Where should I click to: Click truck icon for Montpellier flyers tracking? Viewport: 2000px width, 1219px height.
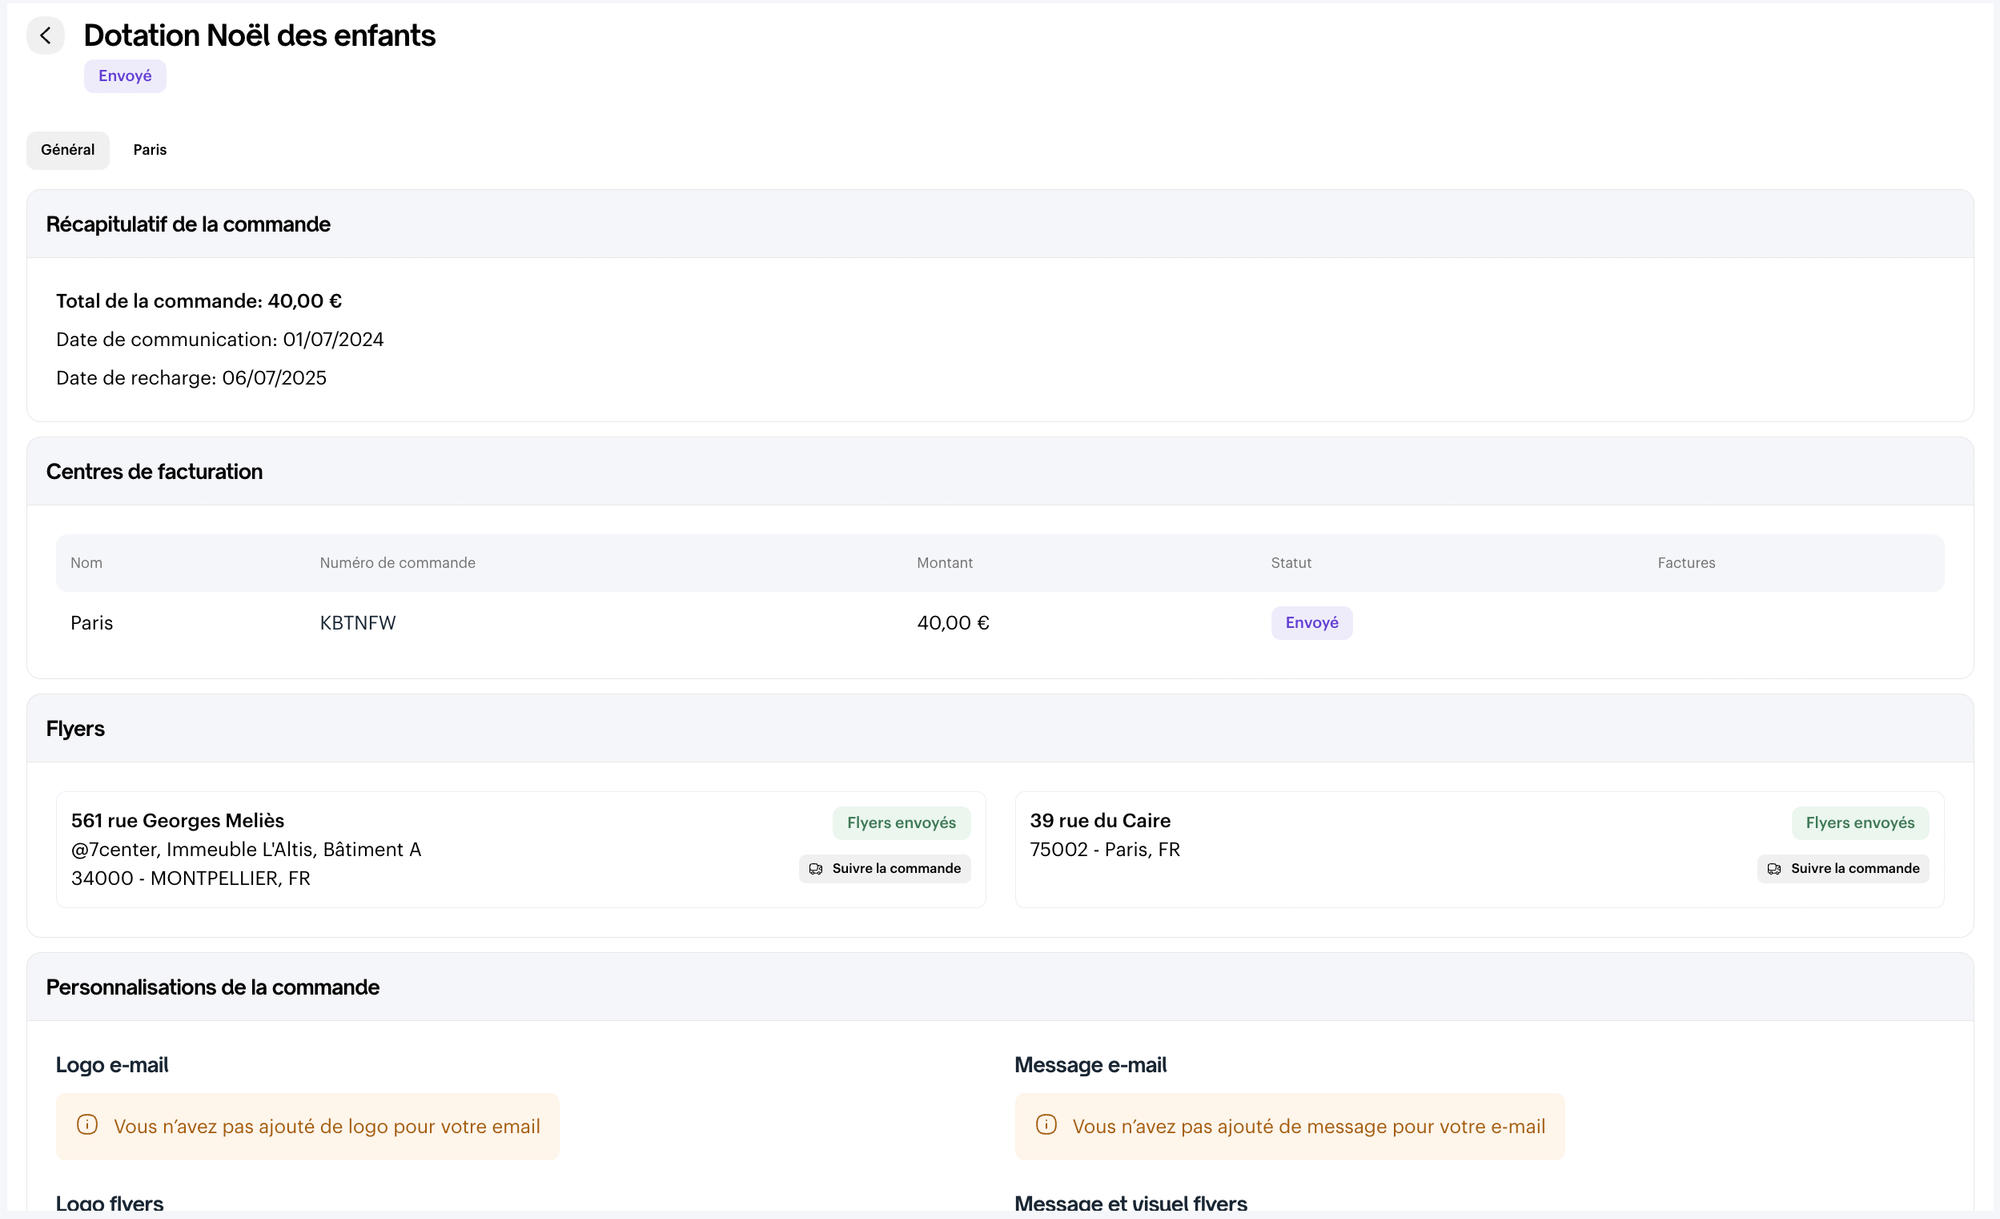(816, 869)
